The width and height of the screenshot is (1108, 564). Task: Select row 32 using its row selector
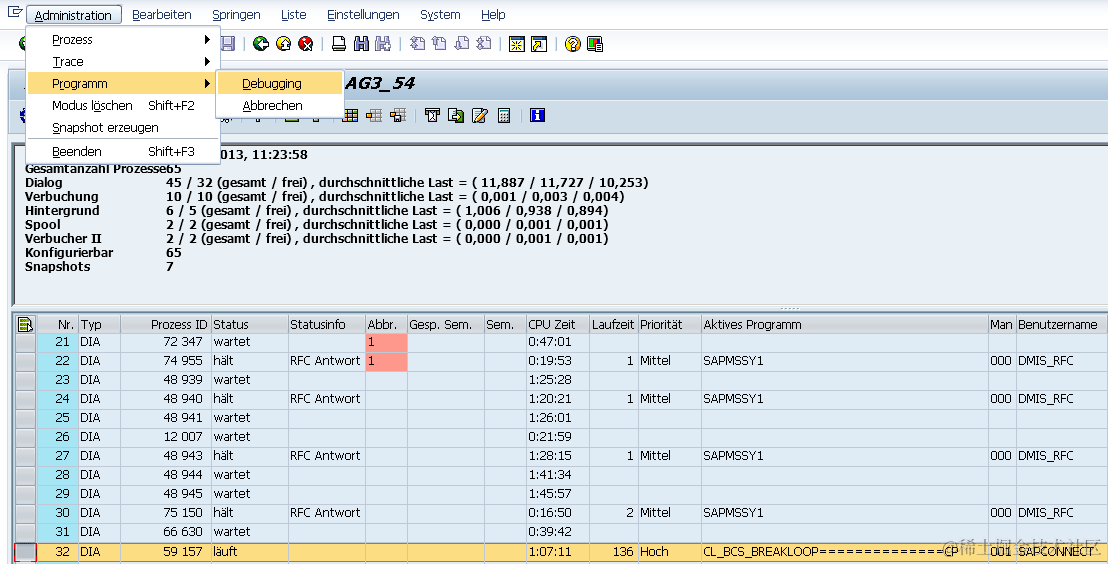(x=25, y=551)
